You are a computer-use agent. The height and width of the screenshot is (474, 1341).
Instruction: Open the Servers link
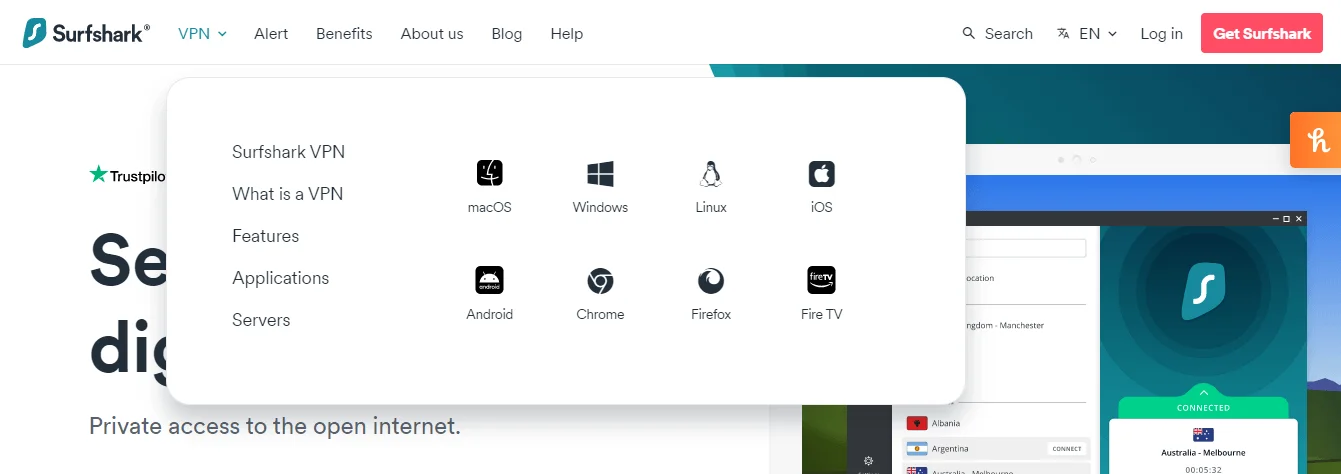click(261, 320)
